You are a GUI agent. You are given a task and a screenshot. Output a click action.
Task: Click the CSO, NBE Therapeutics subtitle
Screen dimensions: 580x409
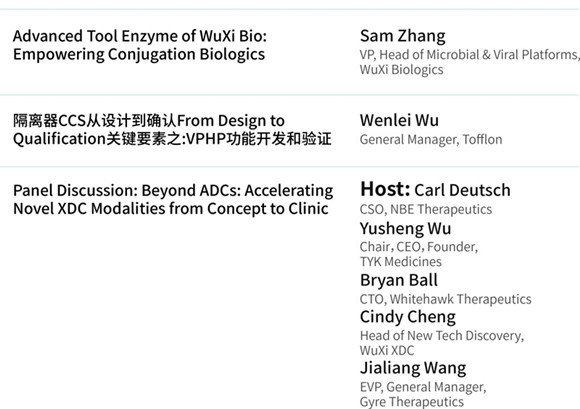click(x=426, y=209)
